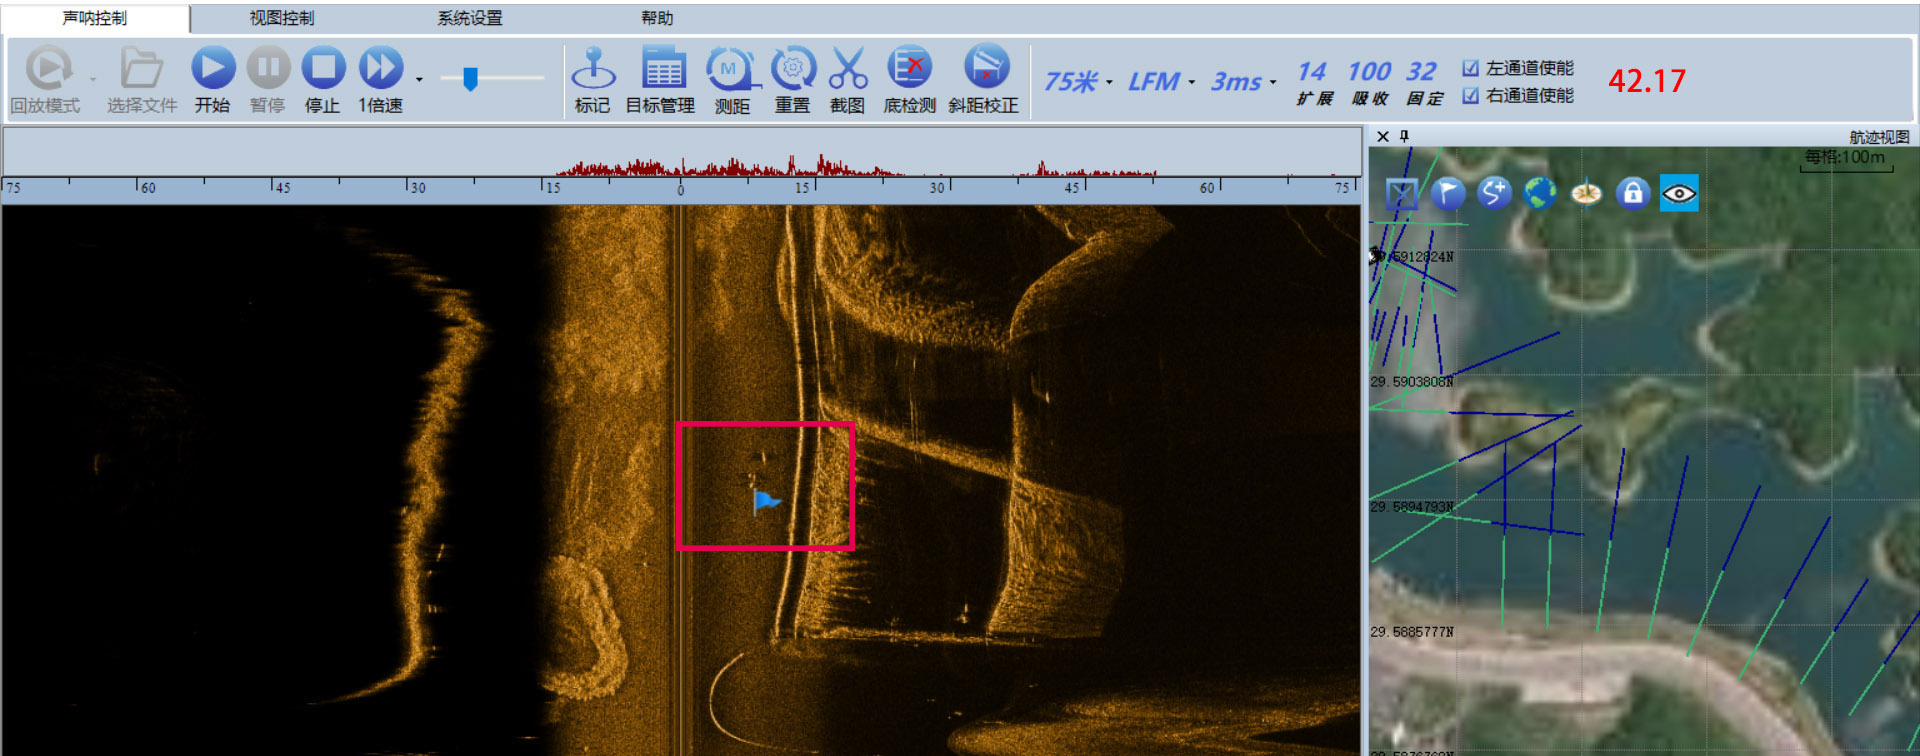Switch to the 视图控制 tab
Viewport: 1920px width, 756px height.
(x=281, y=18)
